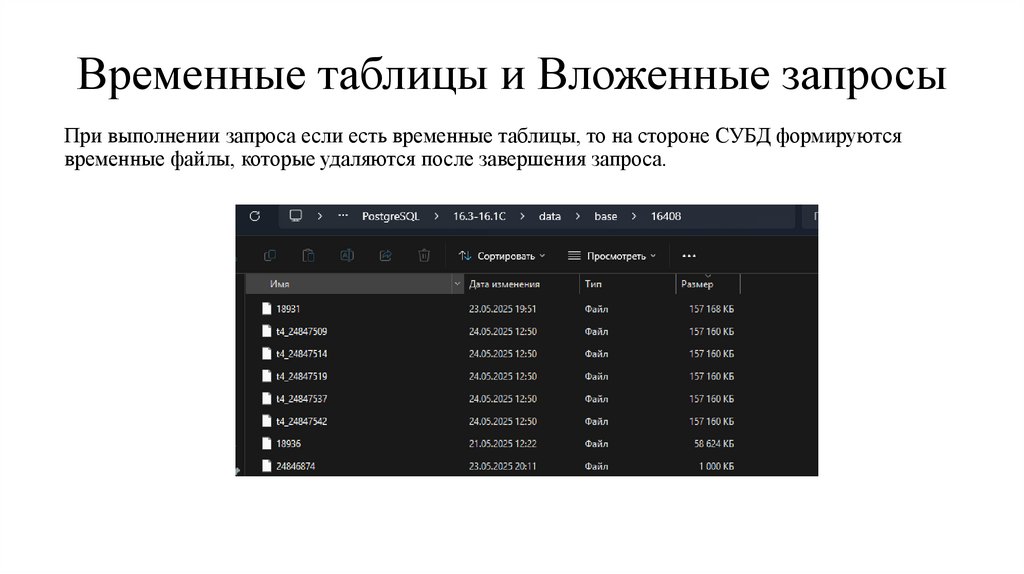
Task: Select the file t4_24847514
Action: 301,354
